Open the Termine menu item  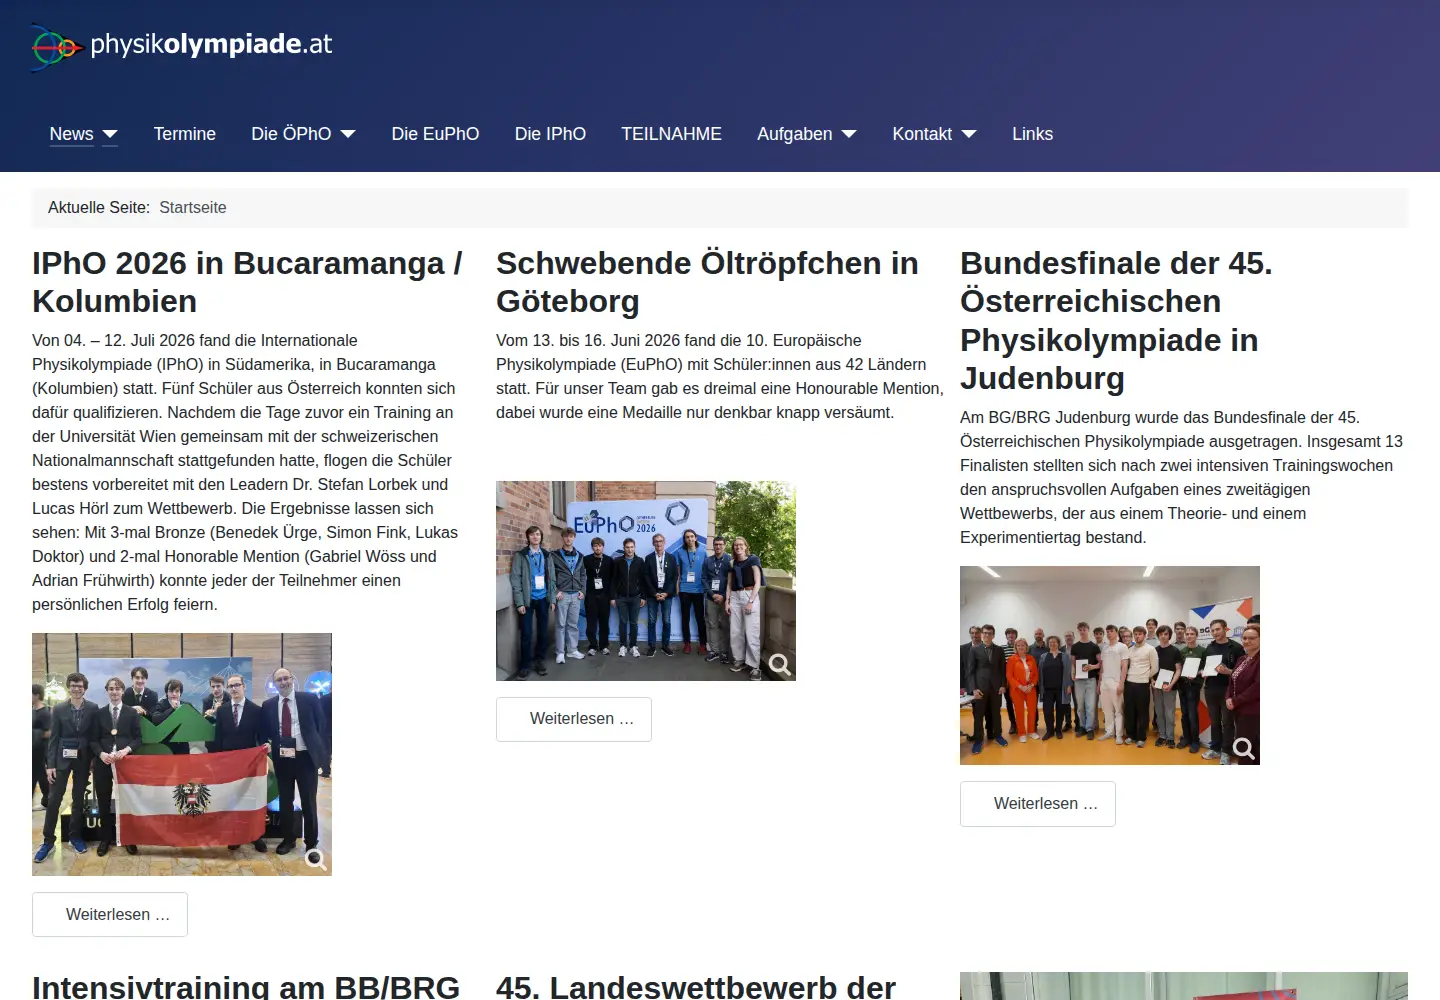[185, 134]
